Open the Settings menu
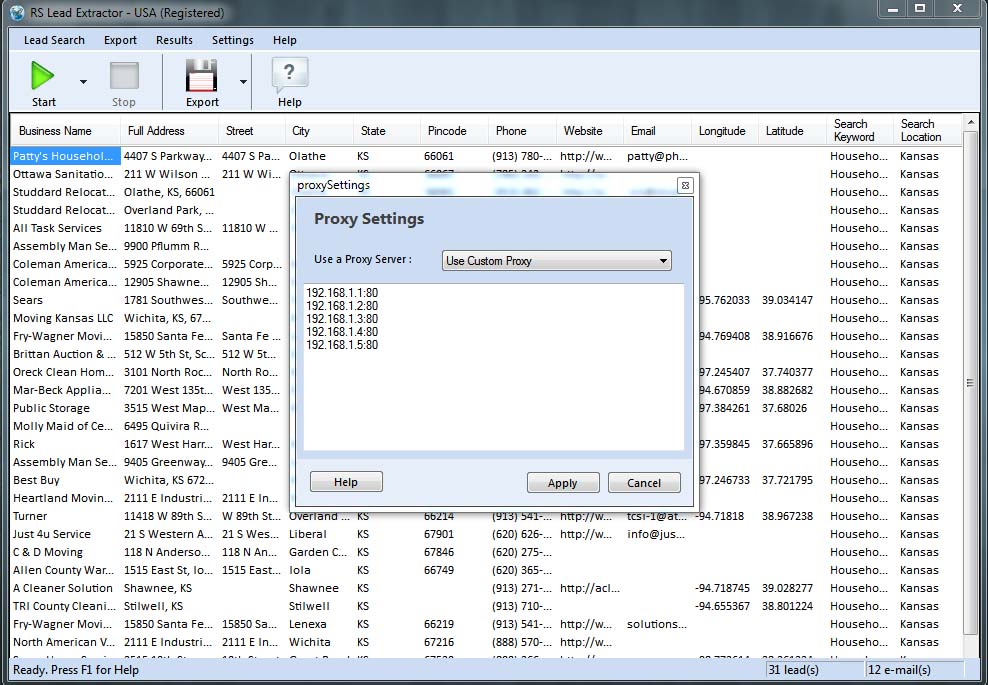Screen dimensions: 988x685 (232, 40)
